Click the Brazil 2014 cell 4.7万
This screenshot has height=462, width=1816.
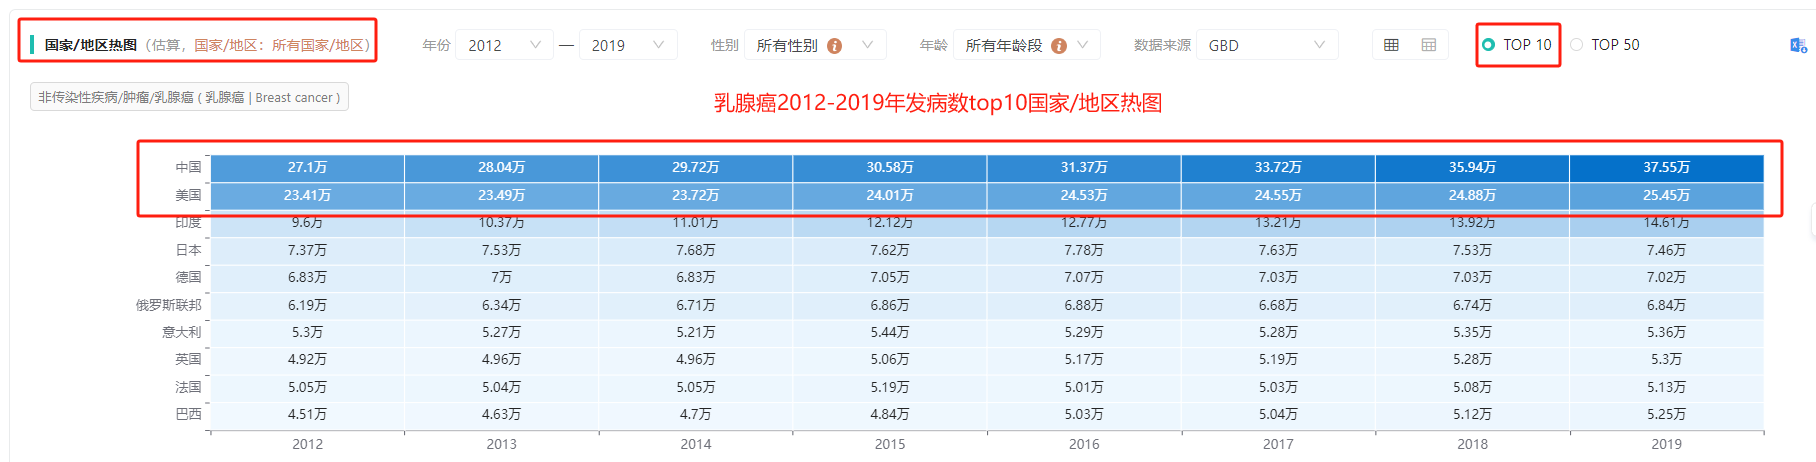pos(696,414)
